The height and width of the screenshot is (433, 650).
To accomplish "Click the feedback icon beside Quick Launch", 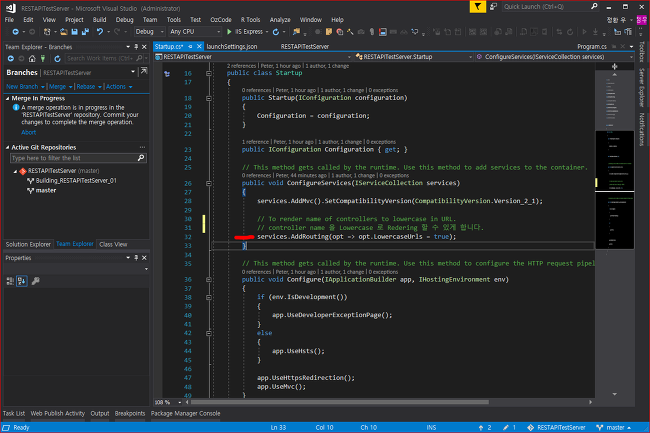I will coord(493,7).
